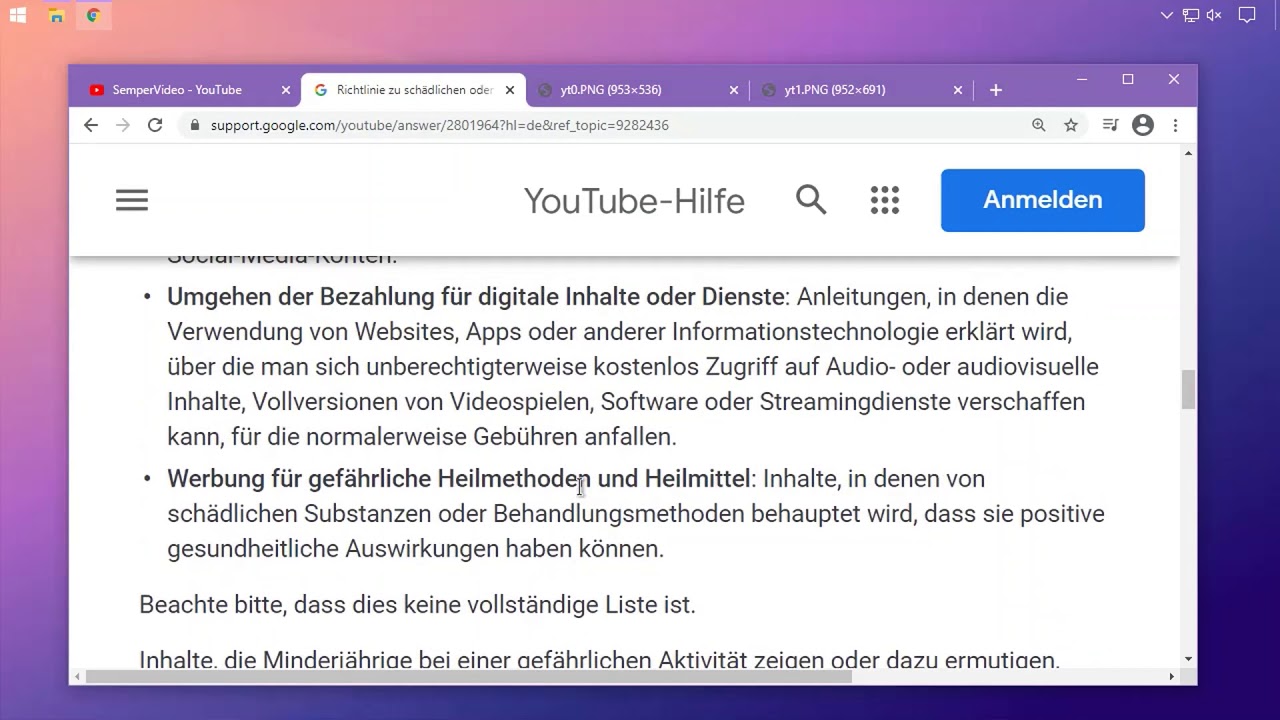The image size is (1280, 720).
Task: Click the text 'Beachte bitte, dass dies keine vollständige Liste ist.'
Action: click(x=417, y=605)
